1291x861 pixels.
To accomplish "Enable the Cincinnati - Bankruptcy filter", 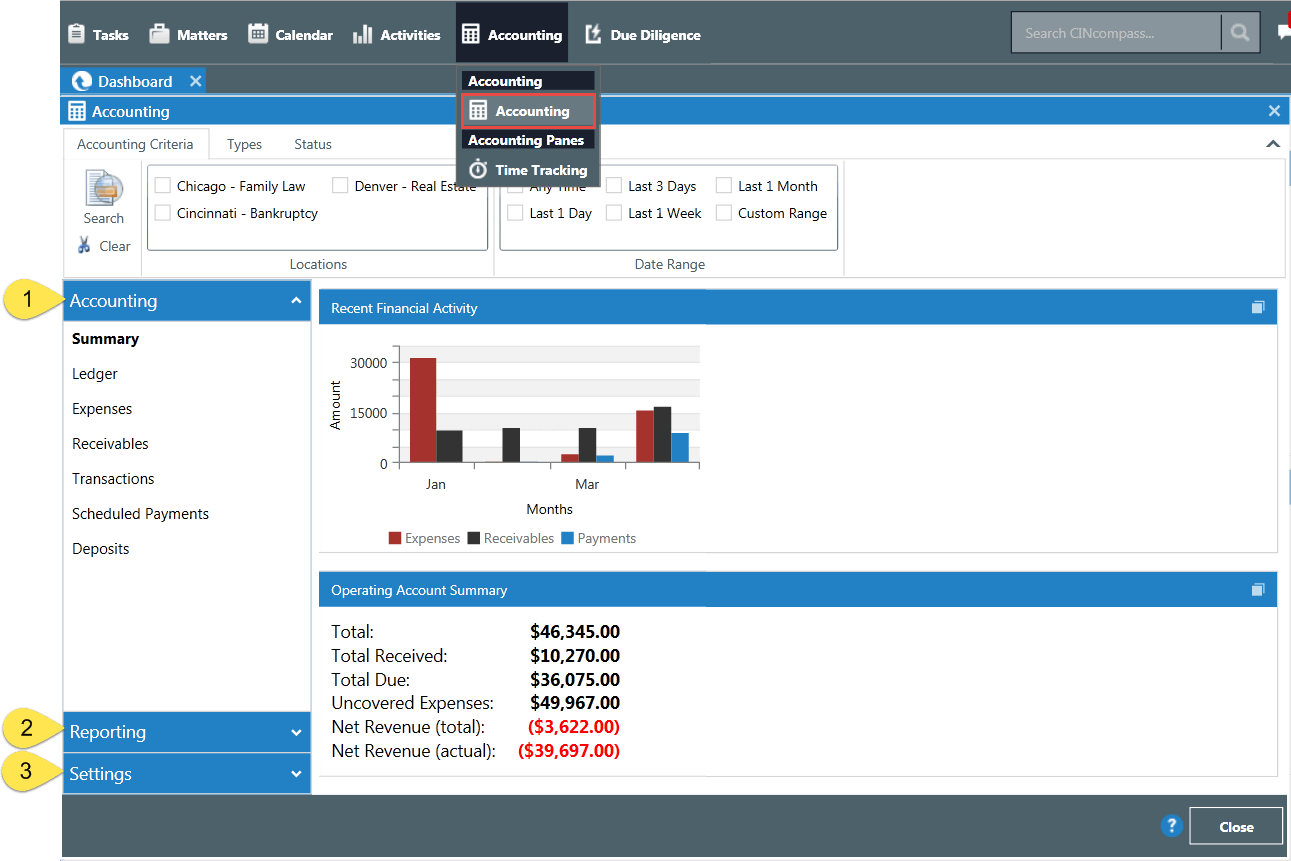I will point(161,212).
